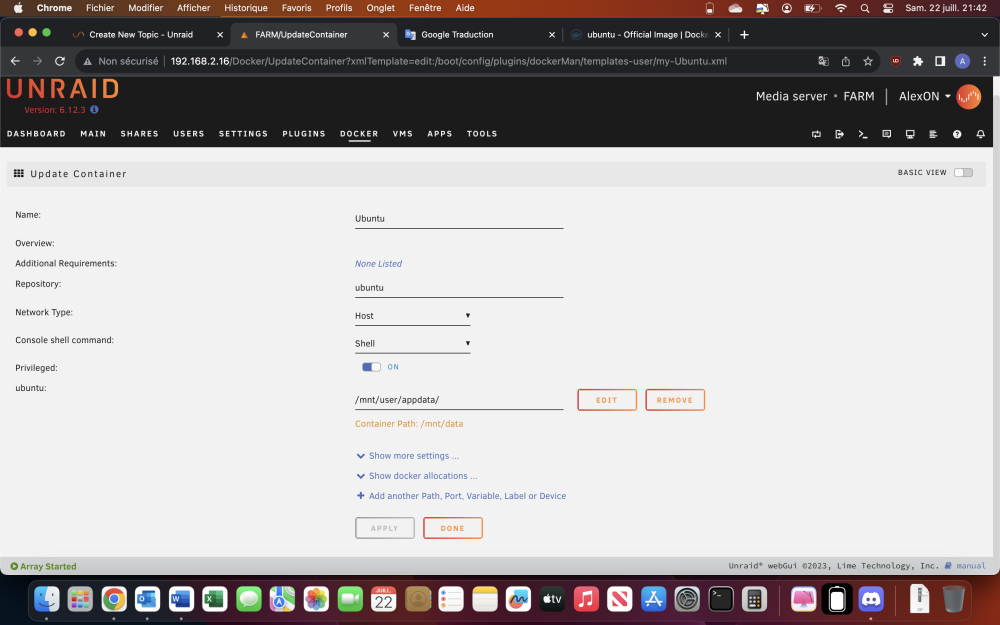The height and width of the screenshot is (625, 1000).
Task: Open the manual link in footer
Action: click(966, 566)
